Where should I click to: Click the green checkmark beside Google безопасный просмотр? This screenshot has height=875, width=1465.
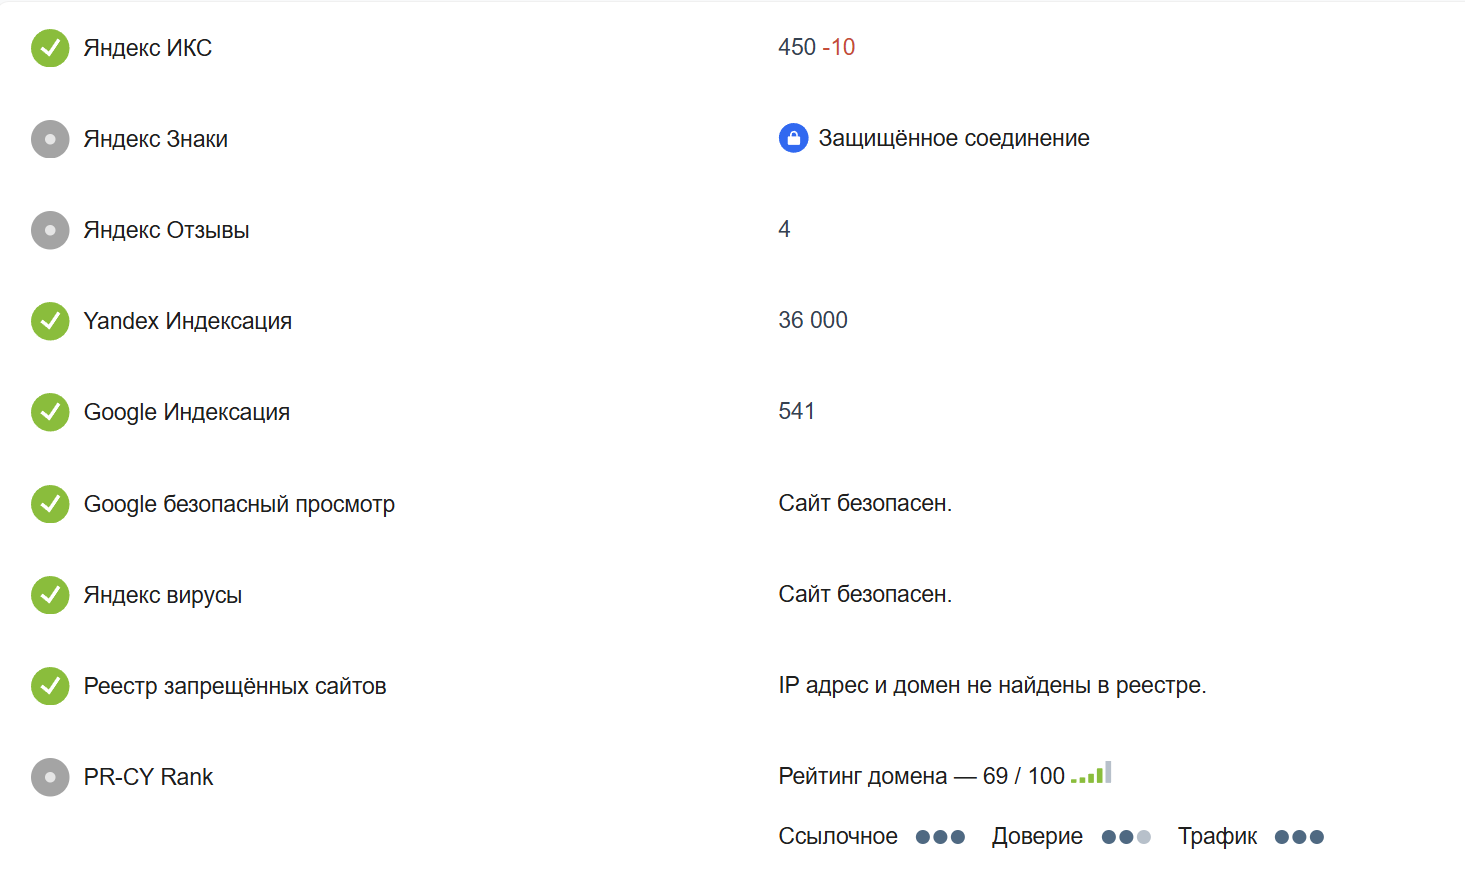coord(50,504)
